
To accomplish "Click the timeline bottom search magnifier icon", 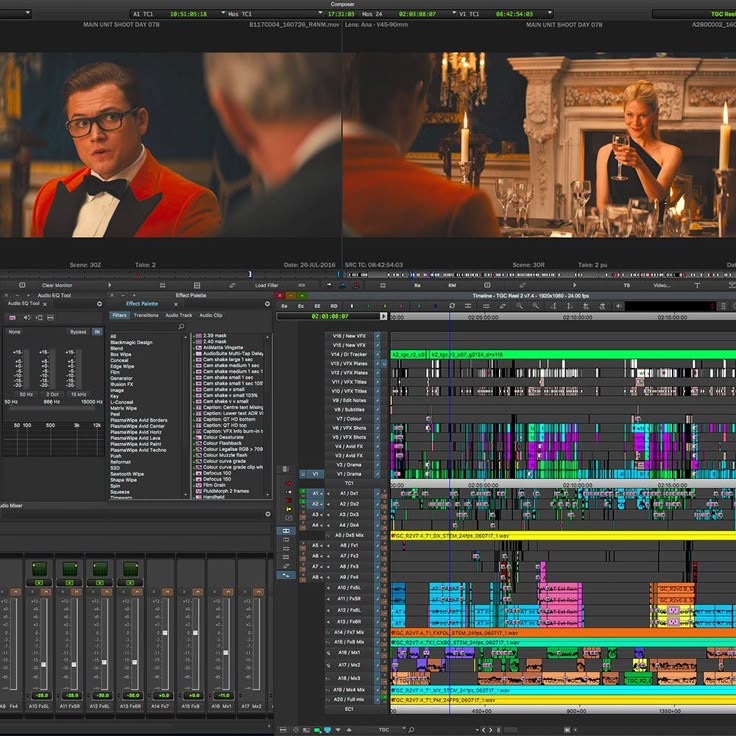I will coord(411,730).
